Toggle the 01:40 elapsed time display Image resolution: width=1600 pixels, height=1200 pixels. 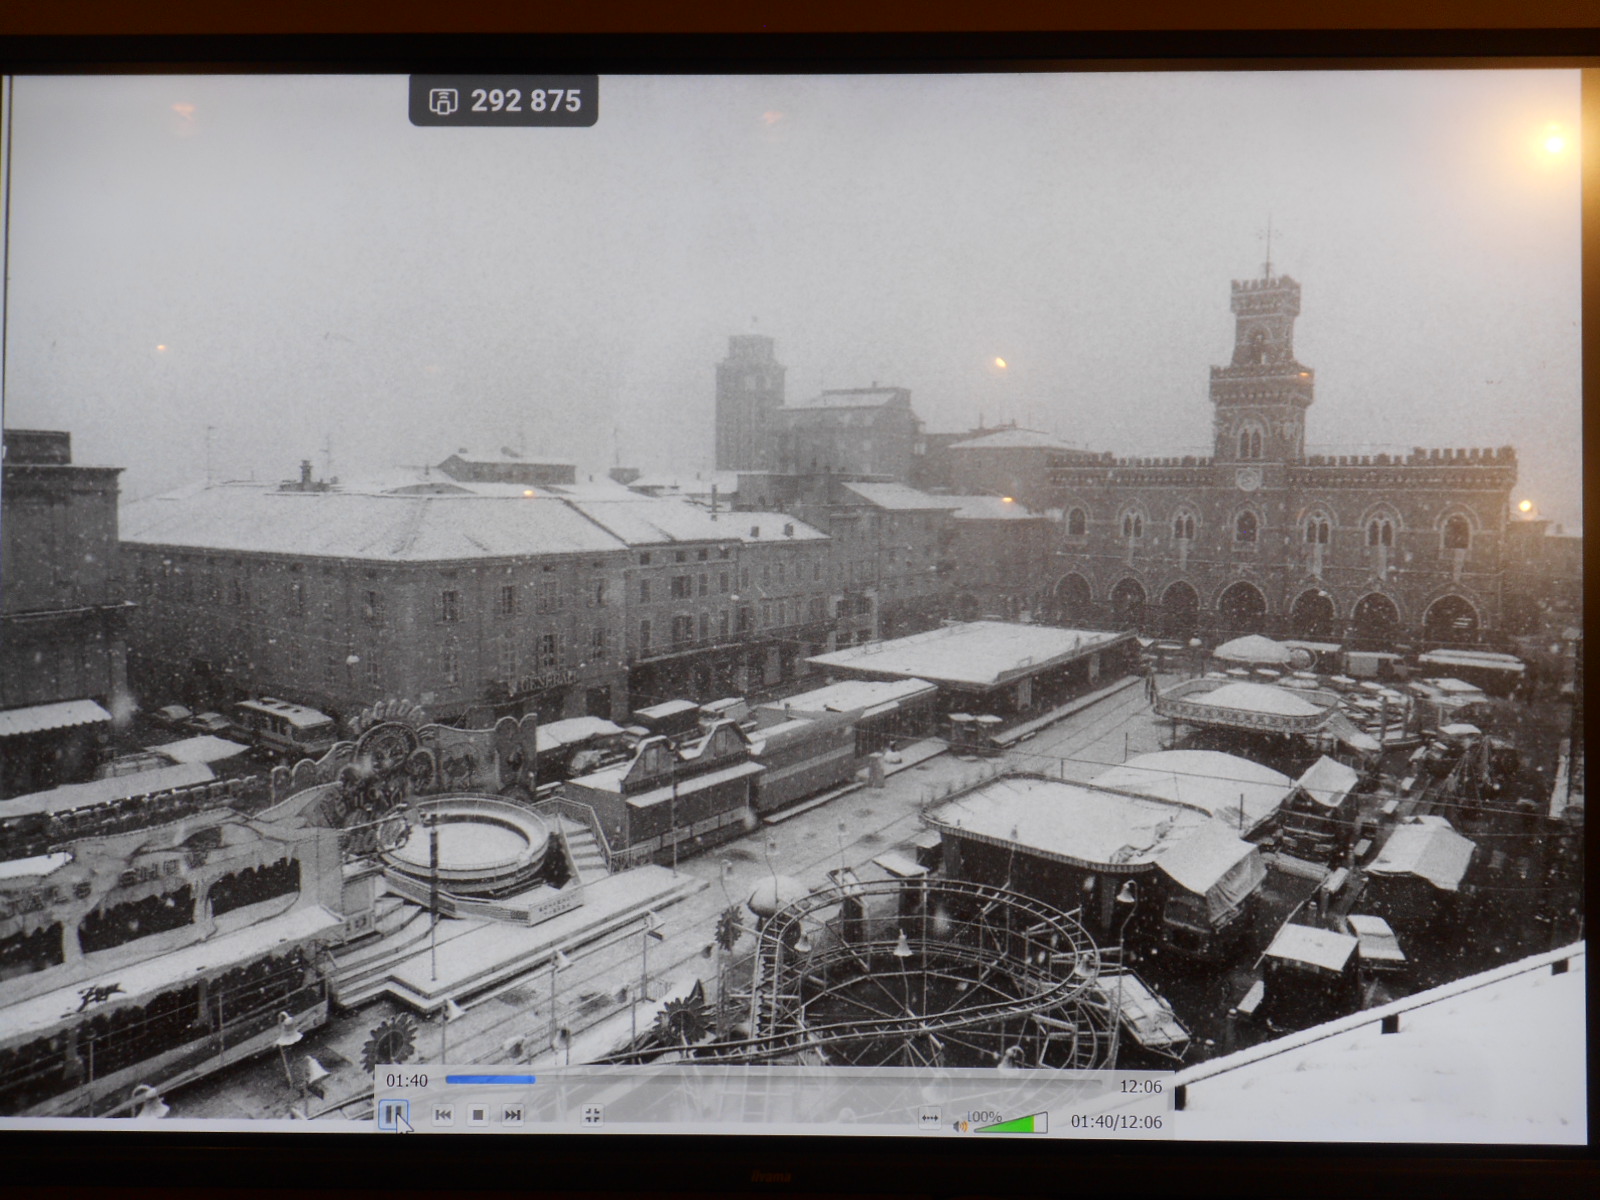[407, 1081]
